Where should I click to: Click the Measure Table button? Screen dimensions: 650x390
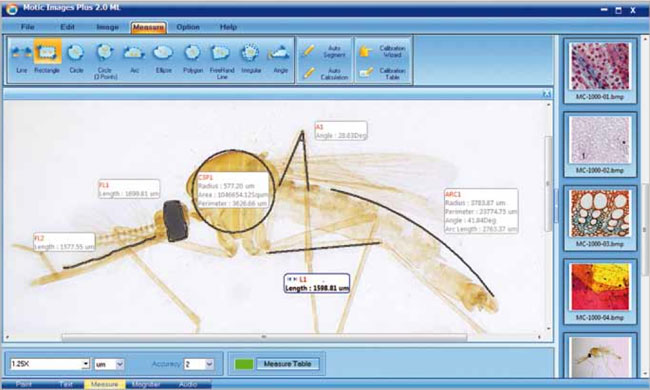click(x=287, y=364)
